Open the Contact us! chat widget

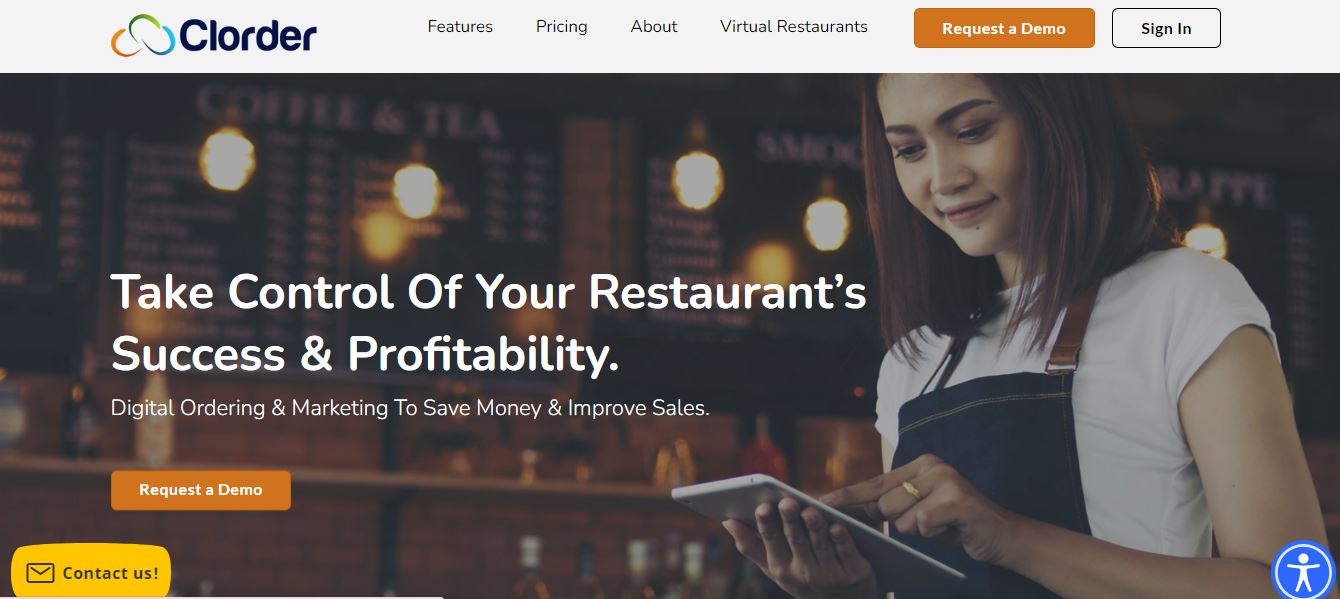pos(91,572)
